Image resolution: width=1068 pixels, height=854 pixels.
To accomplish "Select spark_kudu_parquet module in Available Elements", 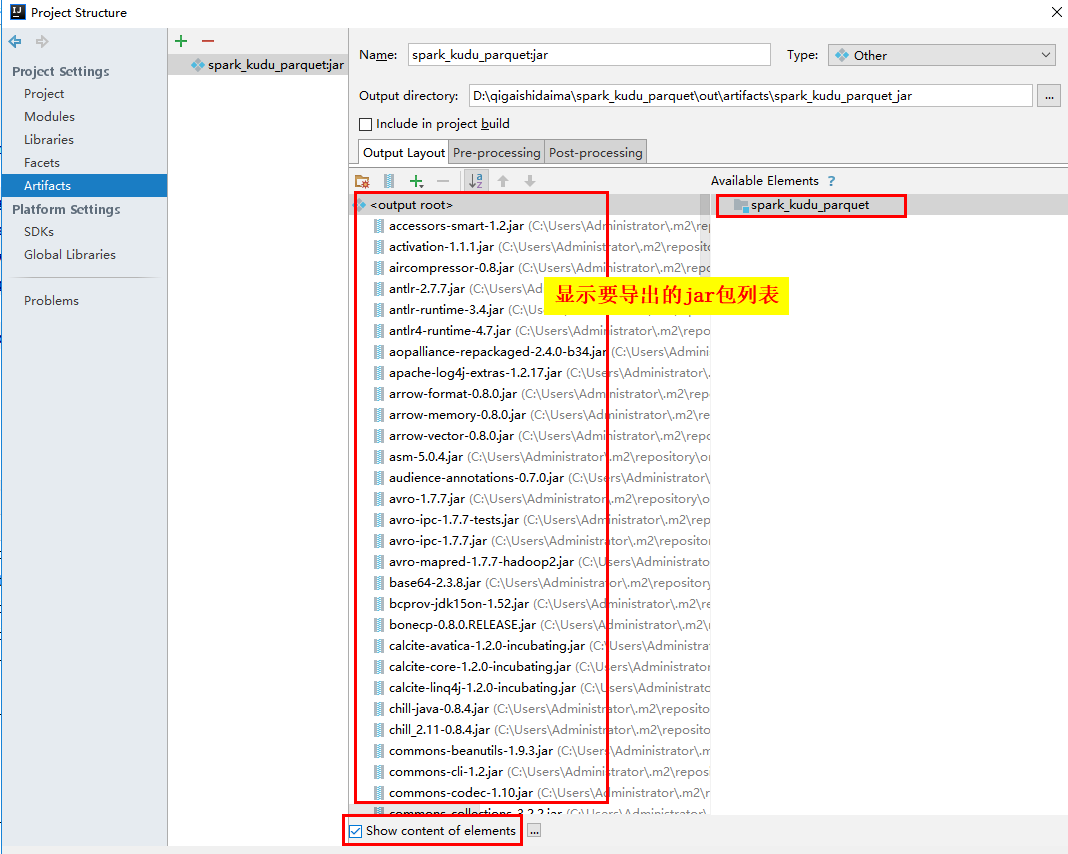I will click(810, 205).
